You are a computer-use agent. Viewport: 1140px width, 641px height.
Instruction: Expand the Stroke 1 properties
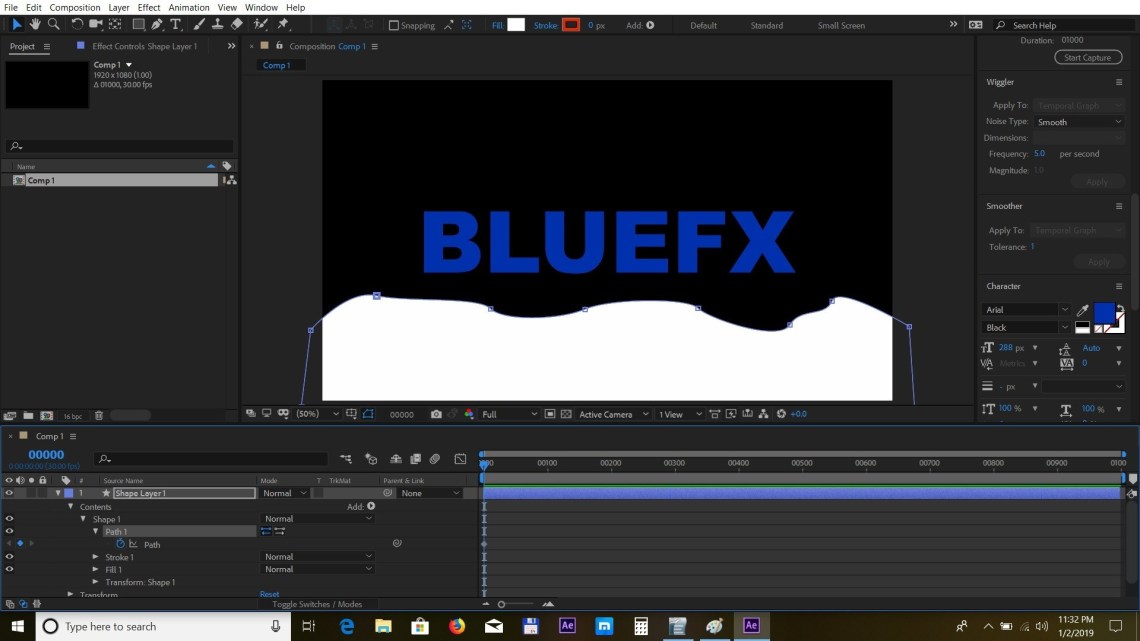click(x=95, y=557)
